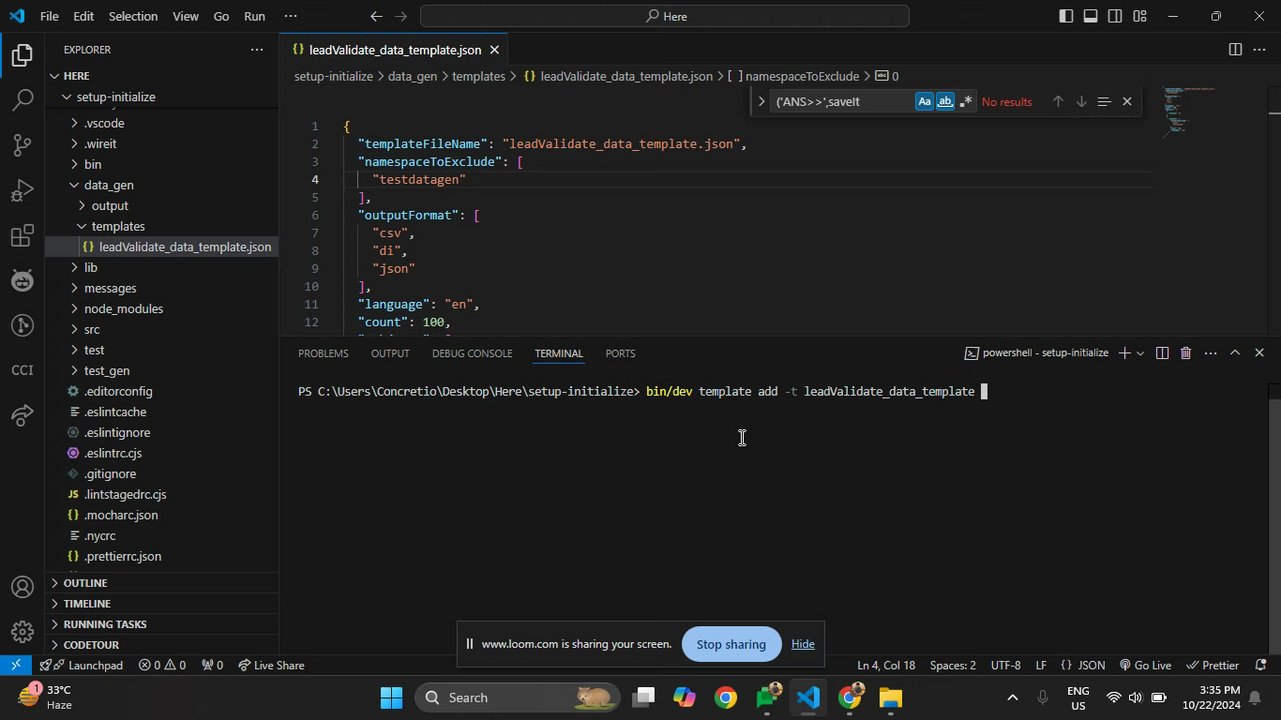Expand the OUTLINE section
The height and width of the screenshot is (720, 1281).
(85, 583)
